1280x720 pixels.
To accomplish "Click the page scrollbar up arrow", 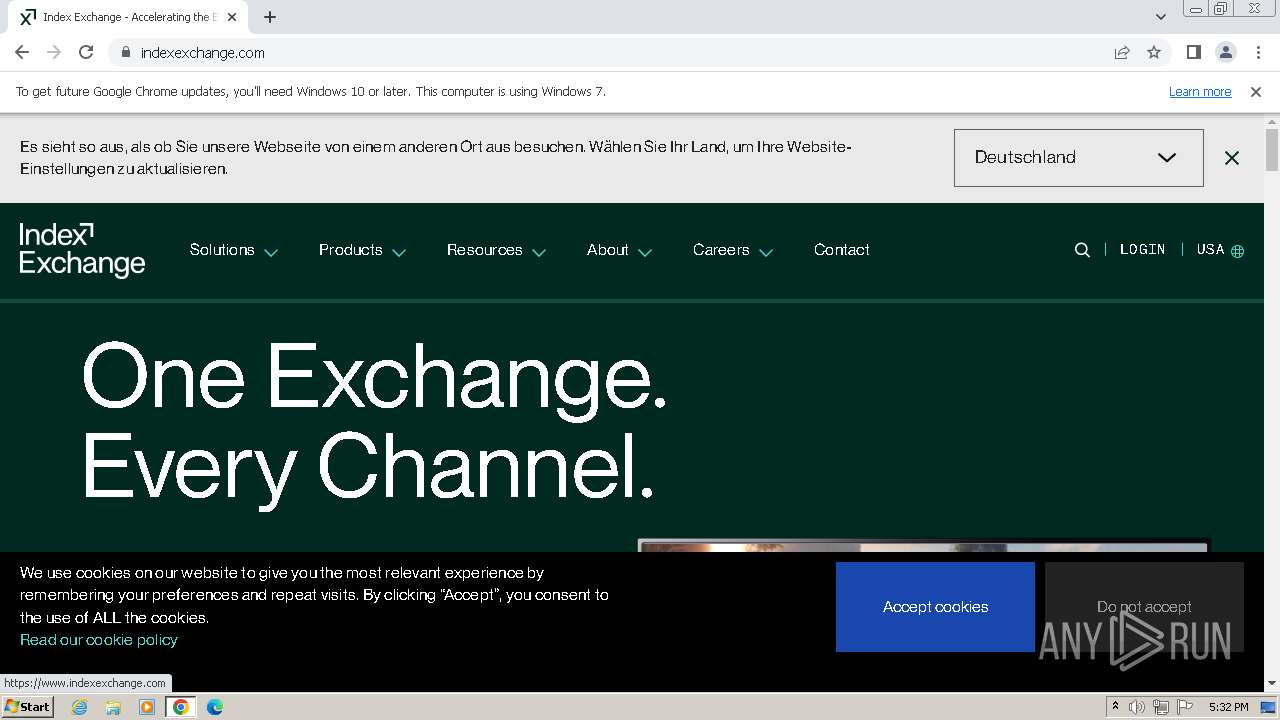I will point(1272,122).
